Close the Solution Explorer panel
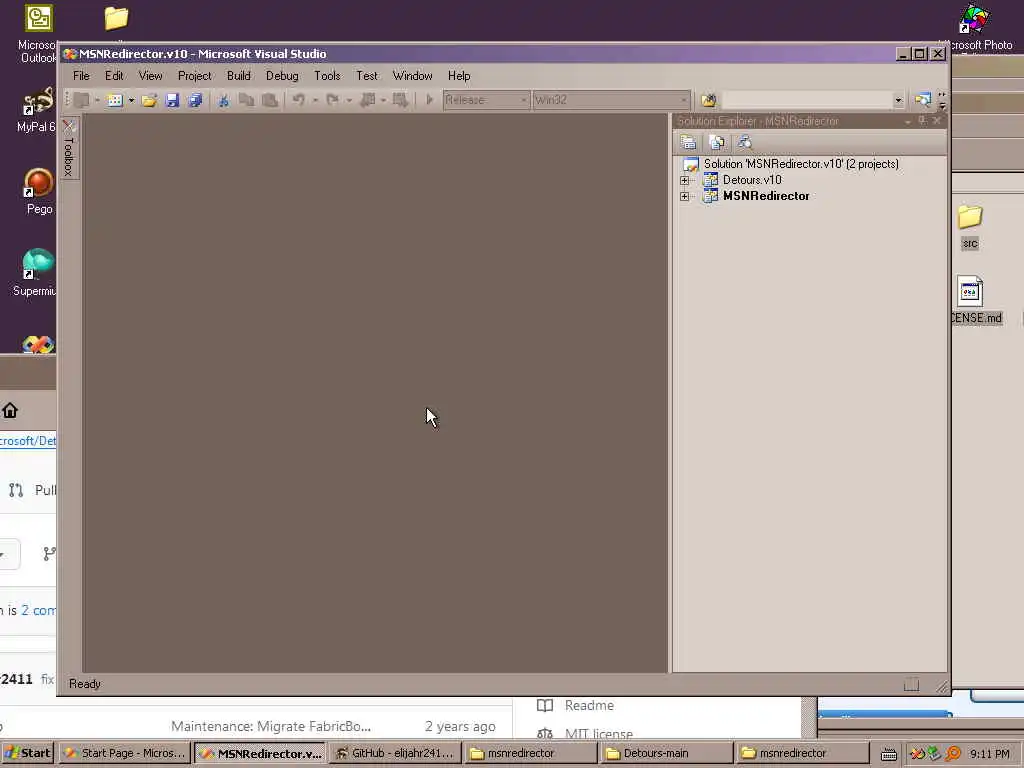1024x768 pixels. coord(936,121)
